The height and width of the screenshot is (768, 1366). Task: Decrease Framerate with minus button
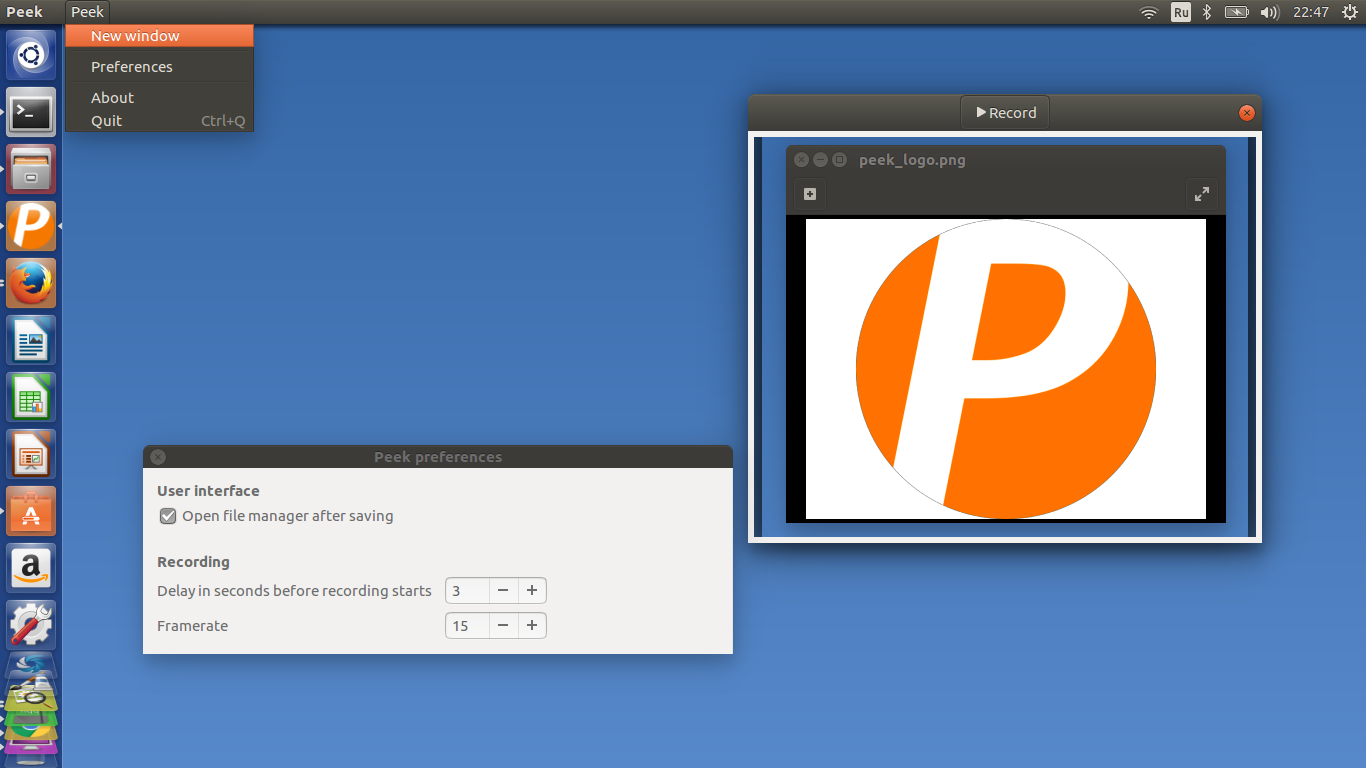click(x=503, y=626)
